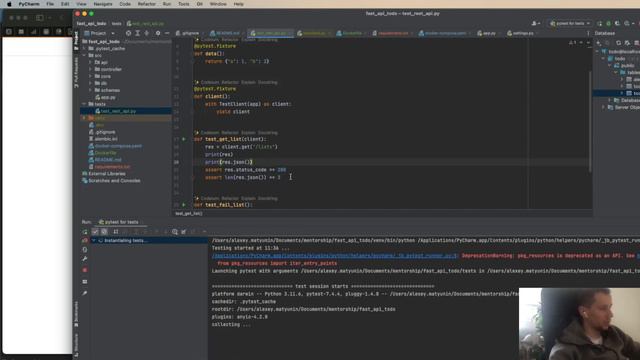Open Run panel layout options icon

84,282
